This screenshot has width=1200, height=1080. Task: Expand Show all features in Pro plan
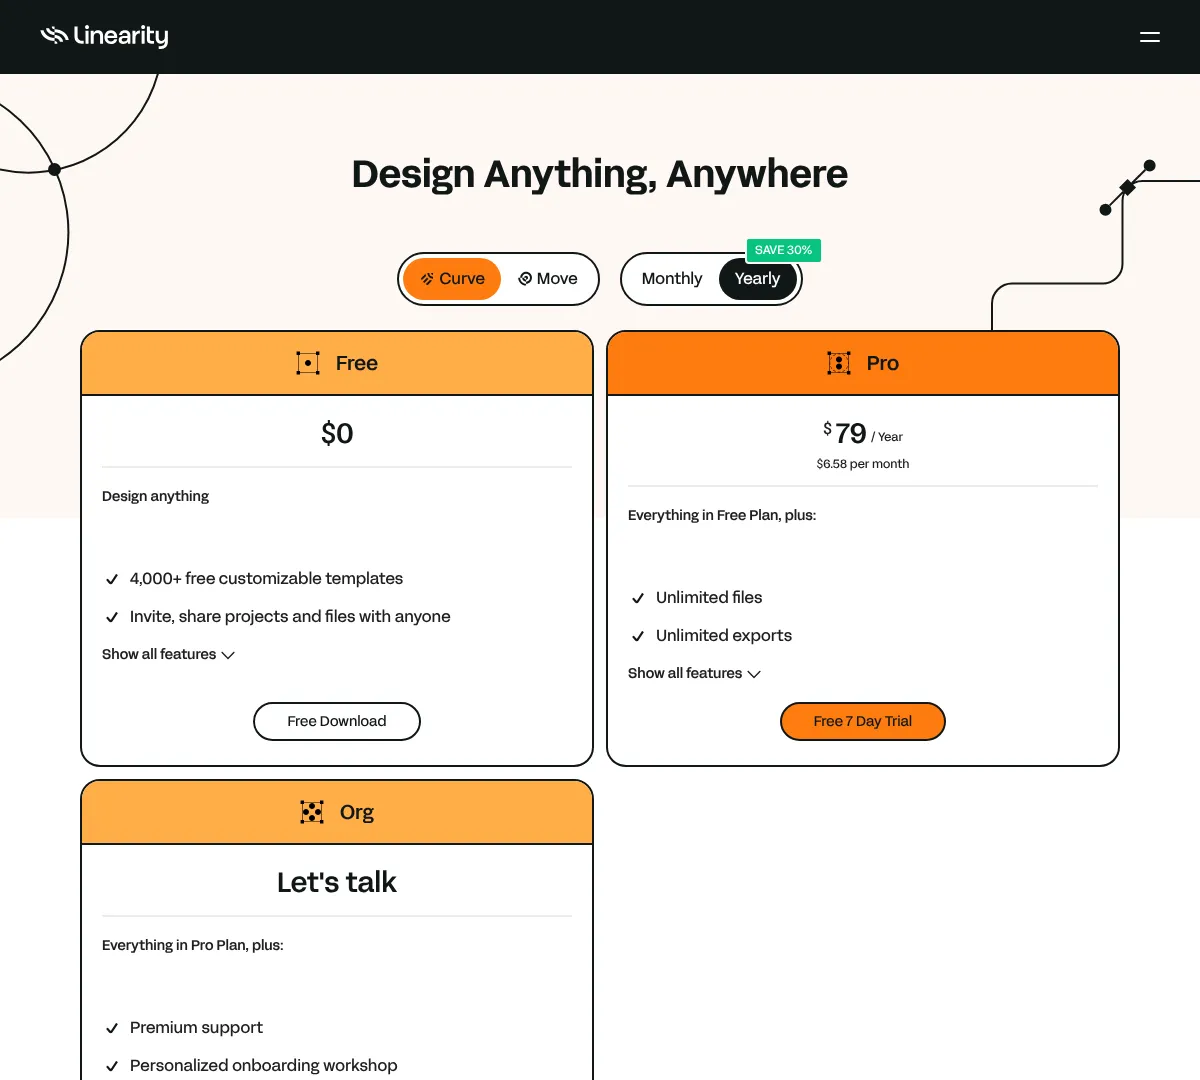694,673
